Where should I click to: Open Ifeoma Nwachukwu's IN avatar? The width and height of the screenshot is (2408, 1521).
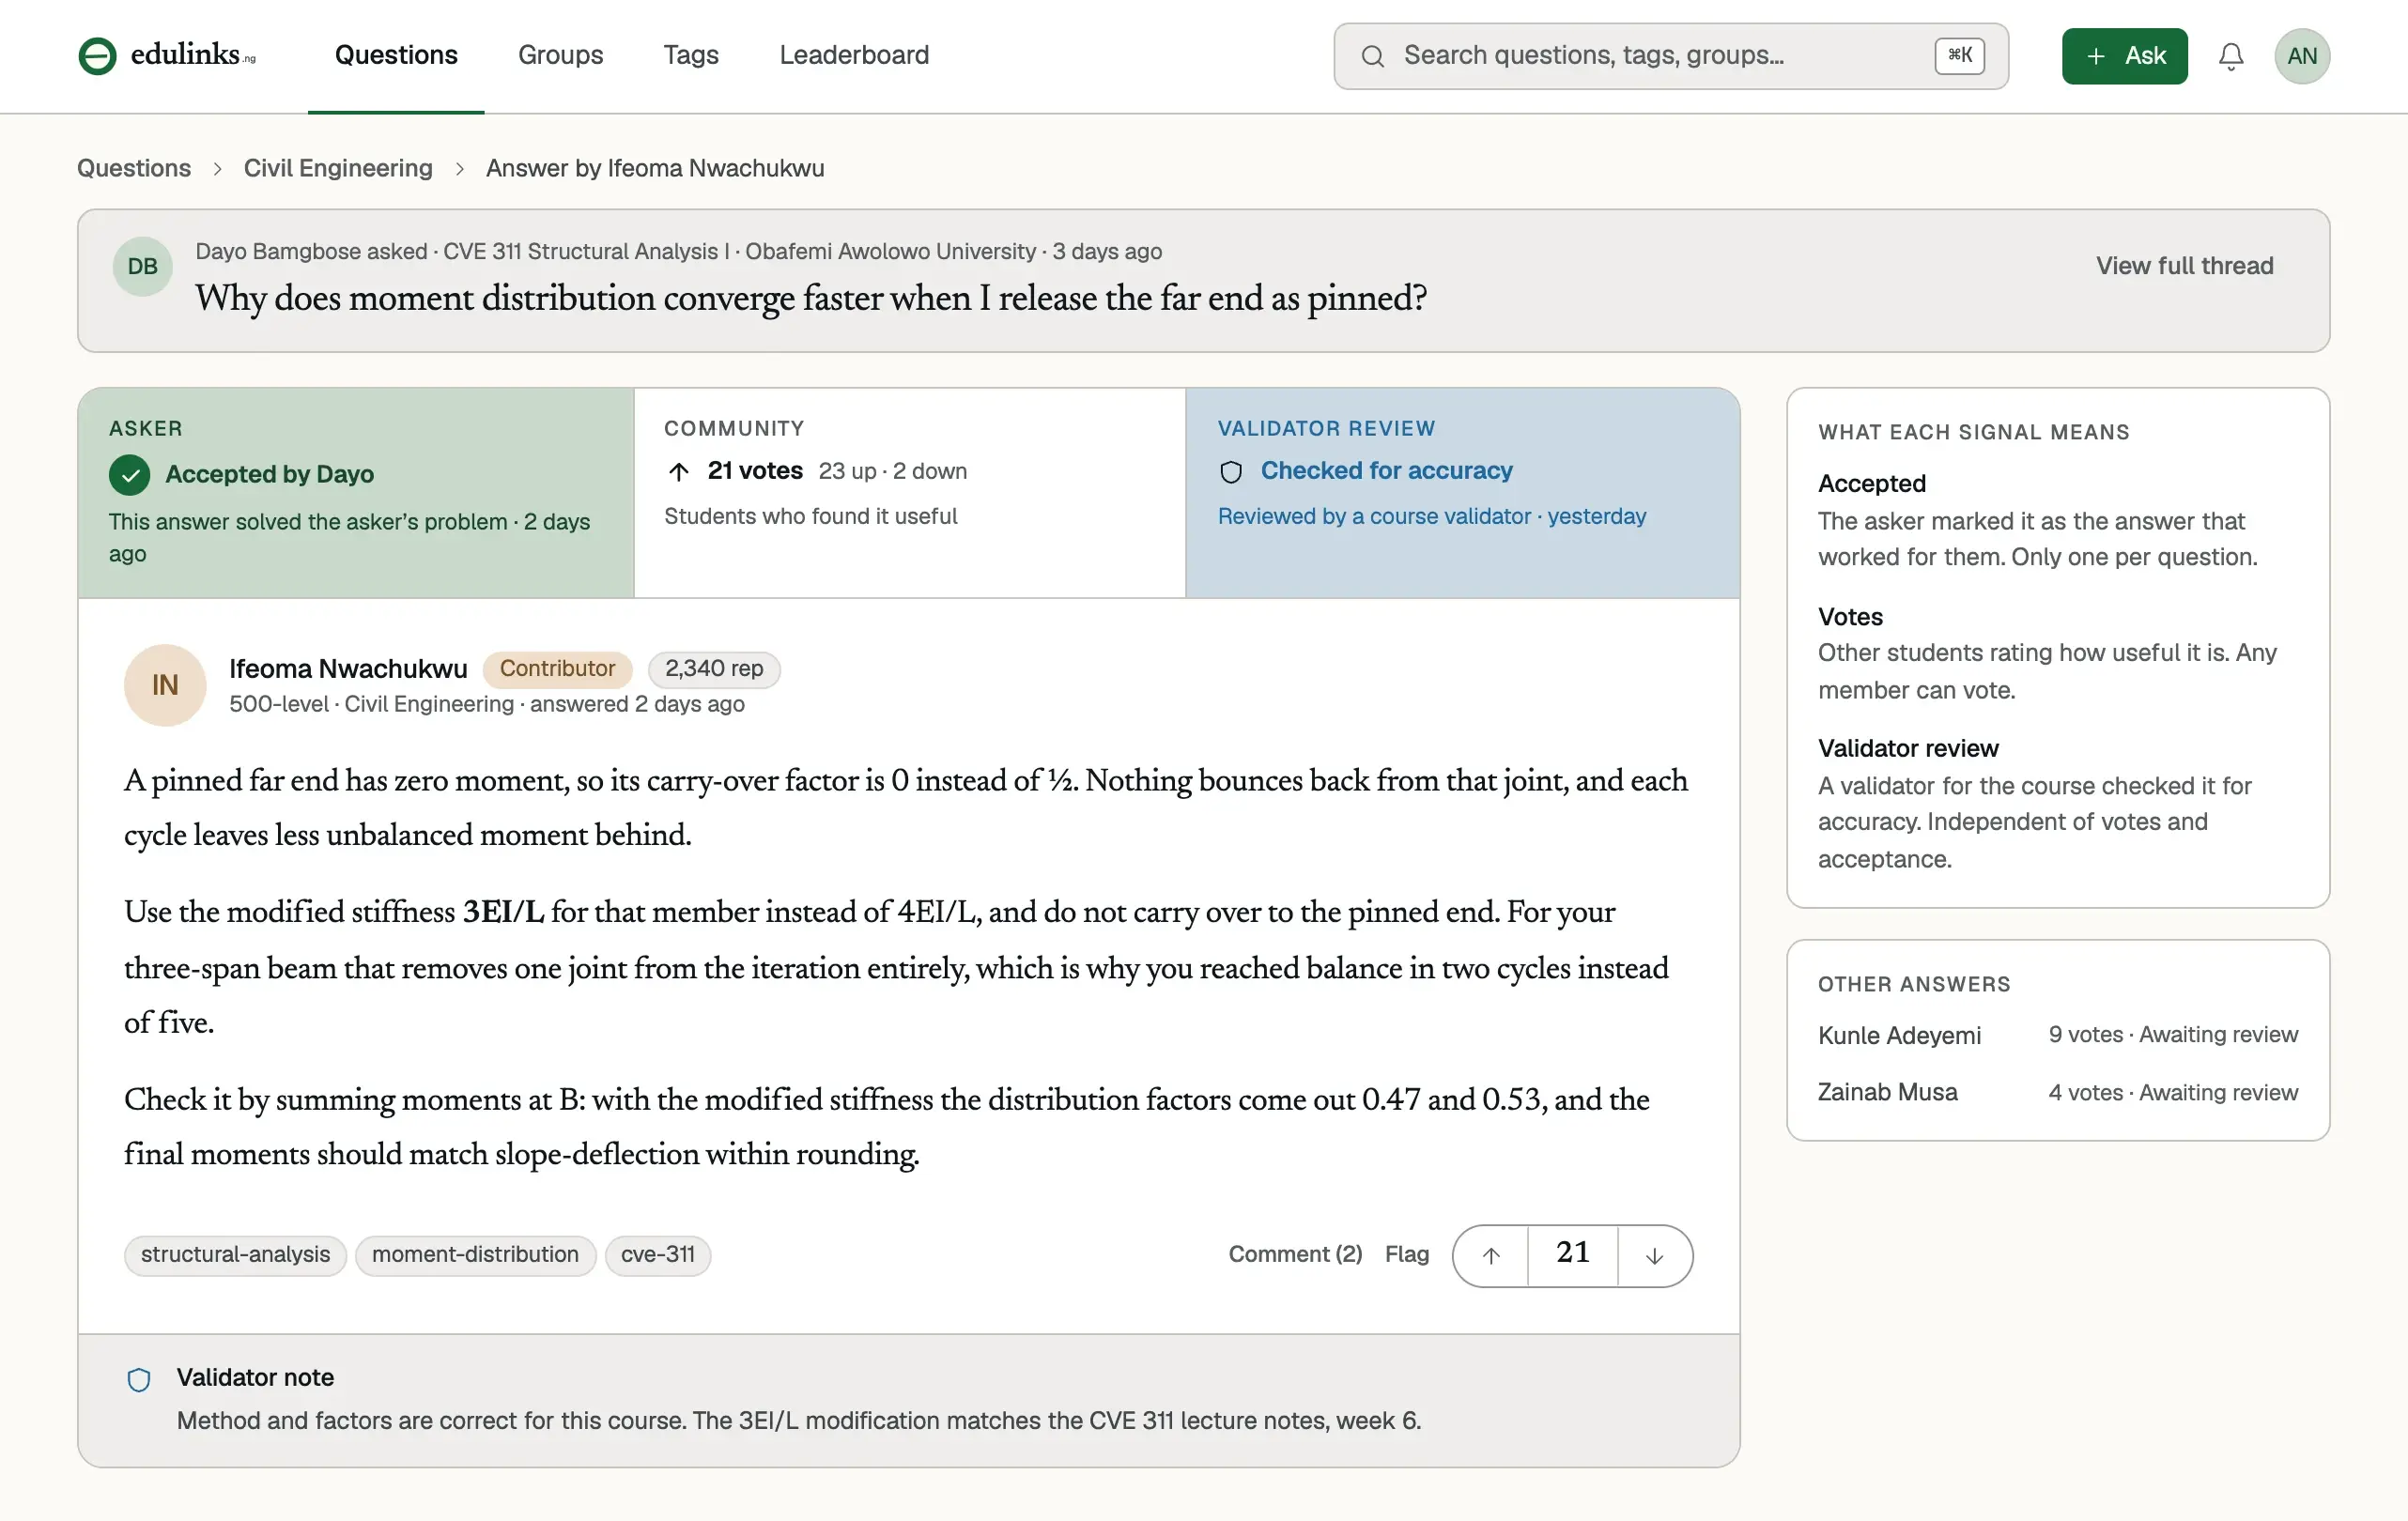pyautogui.click(x=165, y=685)
